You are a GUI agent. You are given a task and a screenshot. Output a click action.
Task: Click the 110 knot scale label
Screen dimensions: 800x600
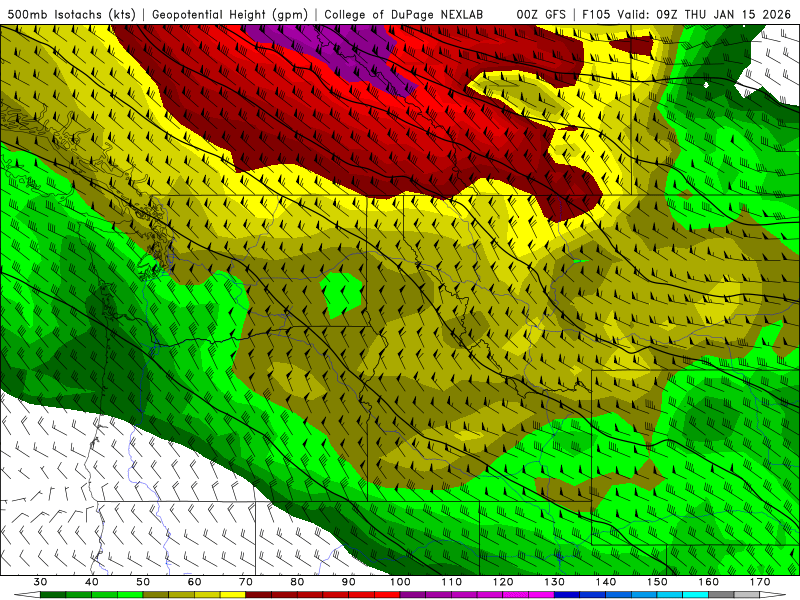click(452, 582)
